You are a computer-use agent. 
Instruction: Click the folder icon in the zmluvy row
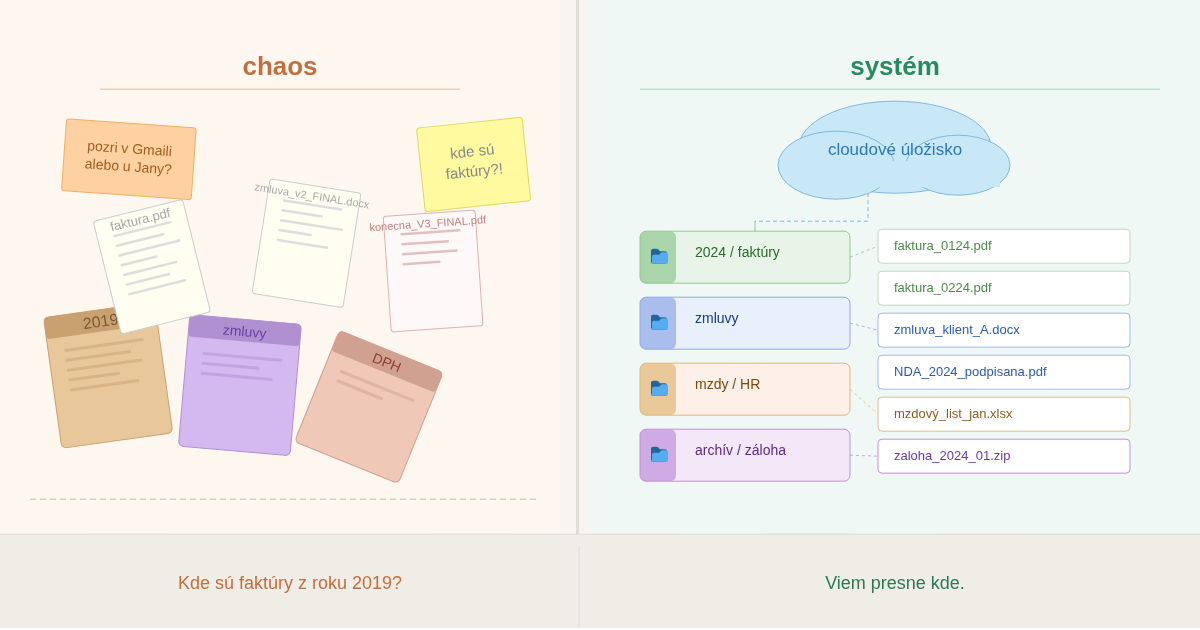point(659,323)
